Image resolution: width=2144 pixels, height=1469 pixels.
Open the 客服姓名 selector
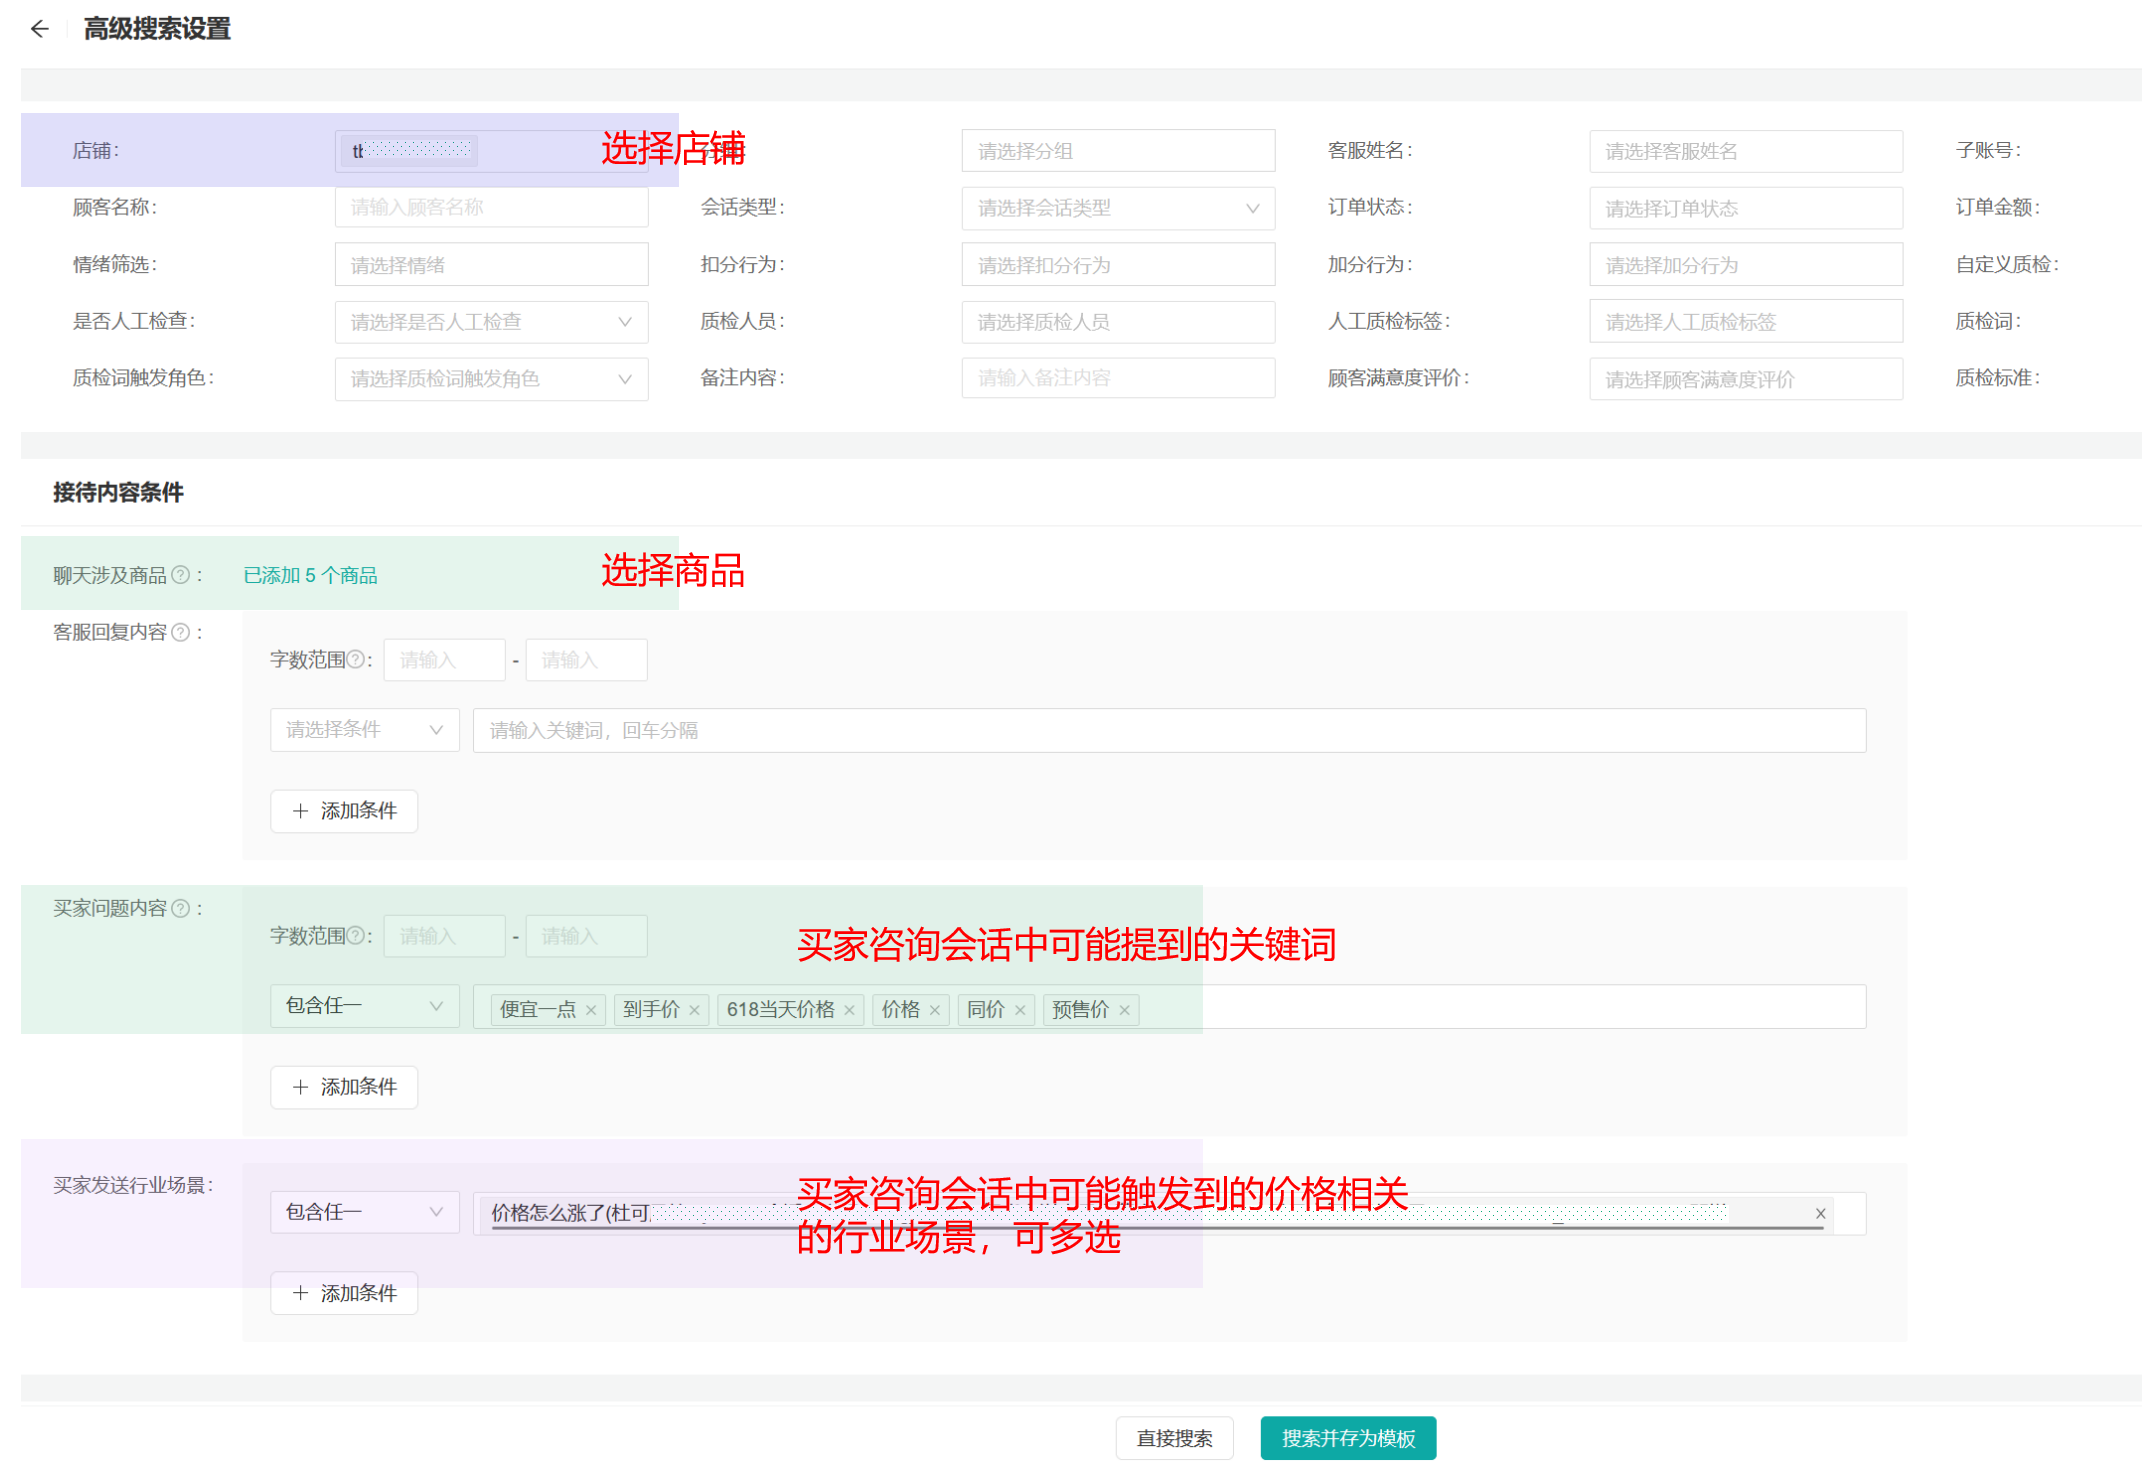coord(1746,151)
